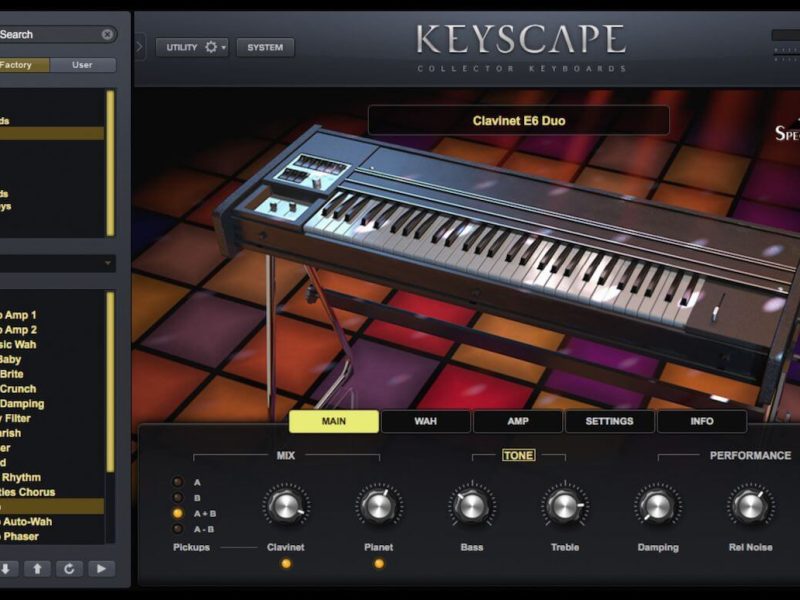The width and height of the screenshot is (800, 600).
Task: Click the Treble tone knob
Action: point(565,506)
